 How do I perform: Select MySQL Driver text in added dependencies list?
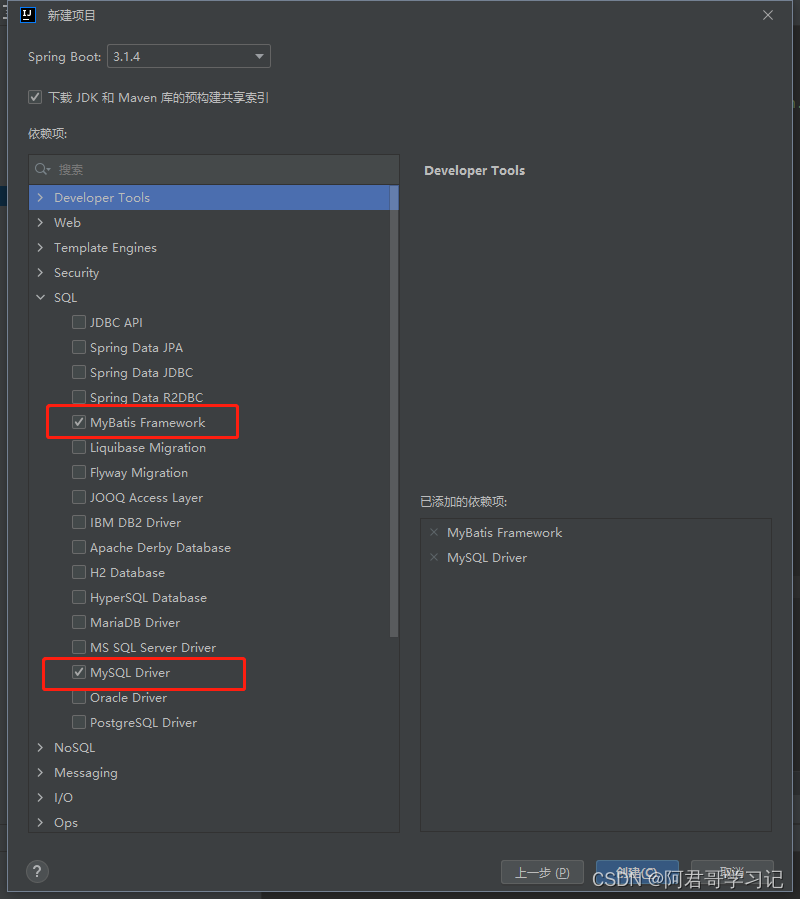tap(487, 558)
